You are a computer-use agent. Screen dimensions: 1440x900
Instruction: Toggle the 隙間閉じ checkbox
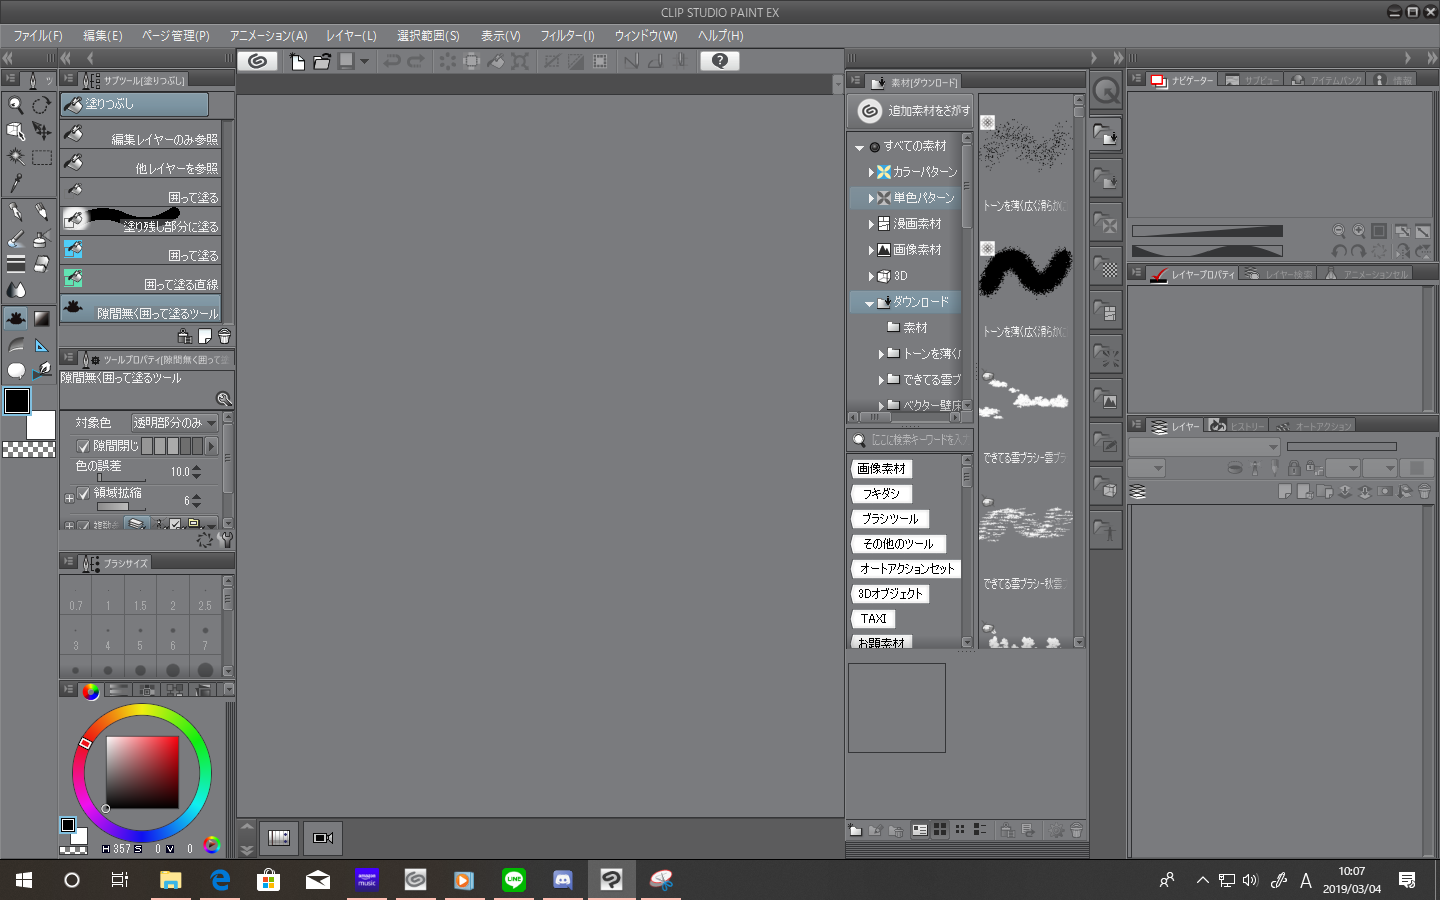[83, 446]
